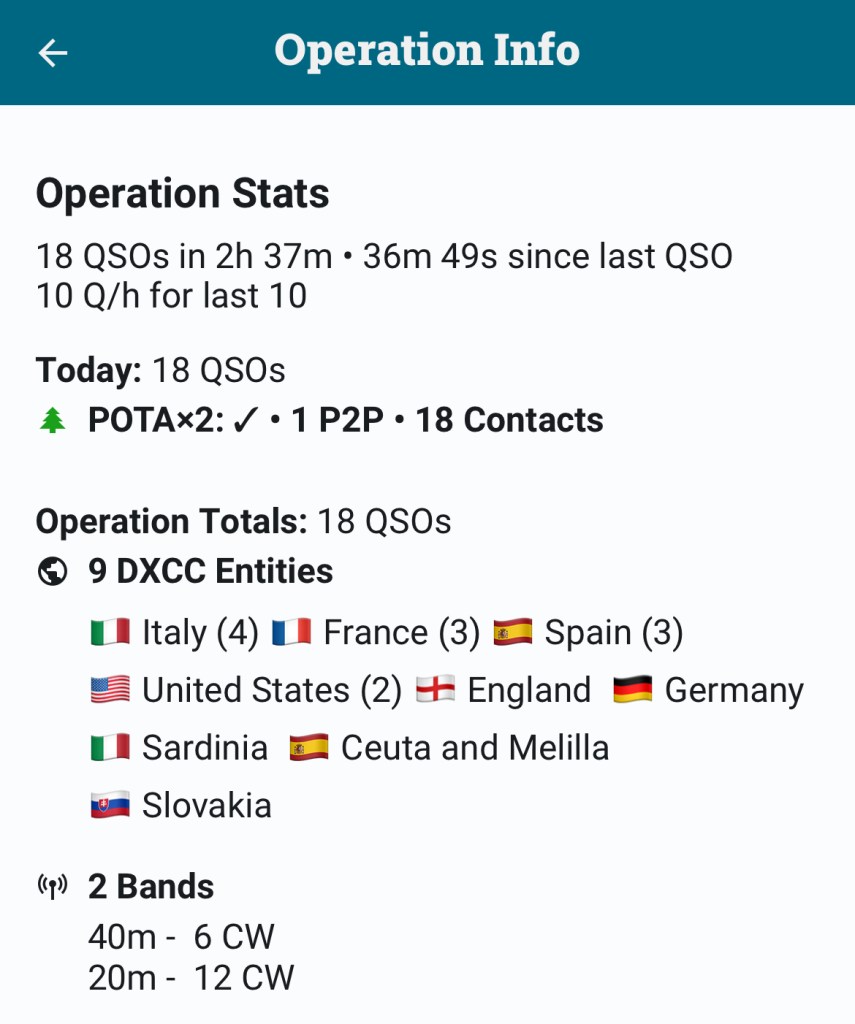Image resolution: width=855 pixels, height=1024 pixels.
Task: Tap the 40m - 6 CW line
Action: coord(181,937)
